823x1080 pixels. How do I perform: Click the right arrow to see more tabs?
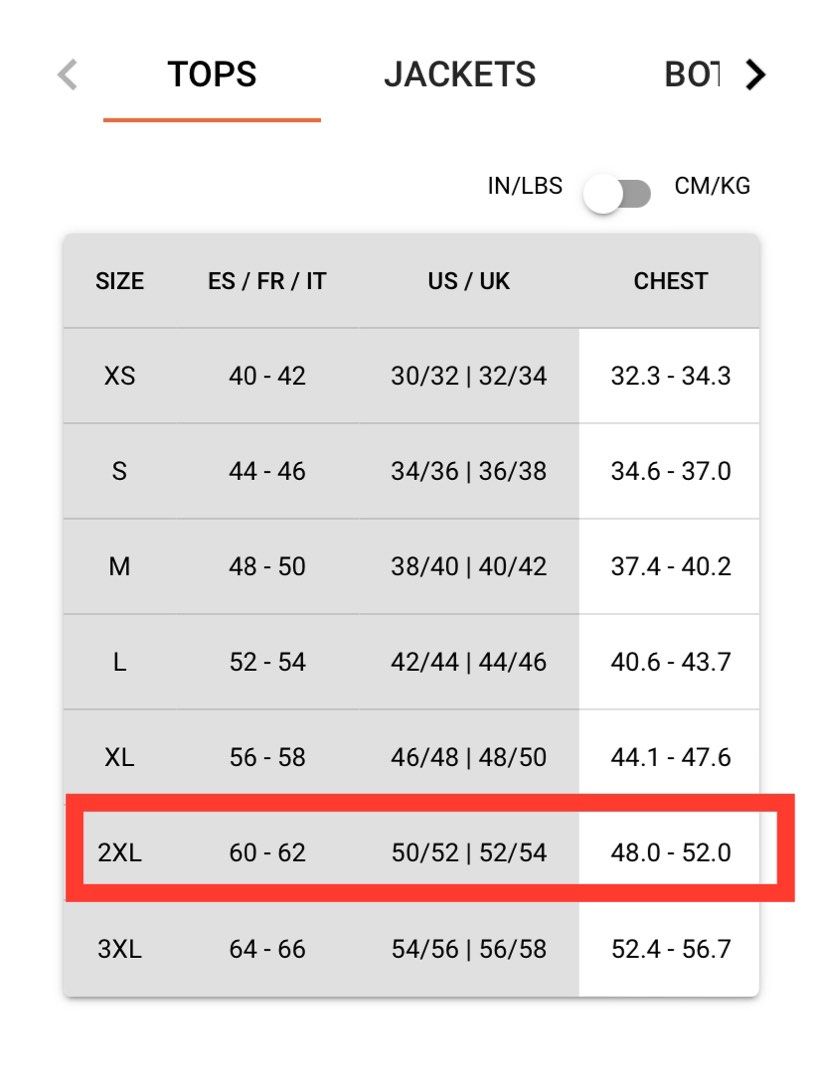coord(756,74)
